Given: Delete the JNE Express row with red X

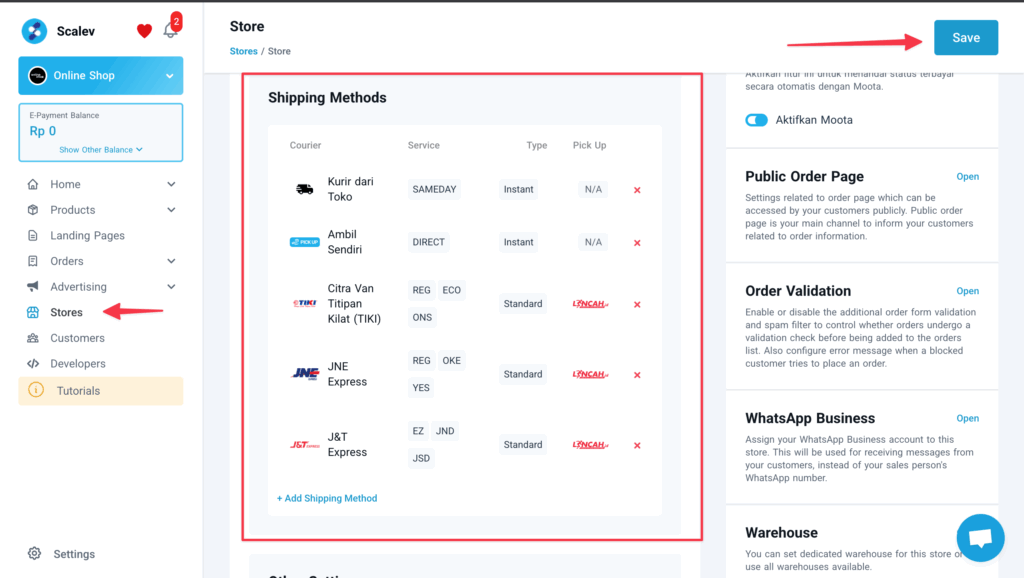Looking at the screenshot, I should click(637, 375).
